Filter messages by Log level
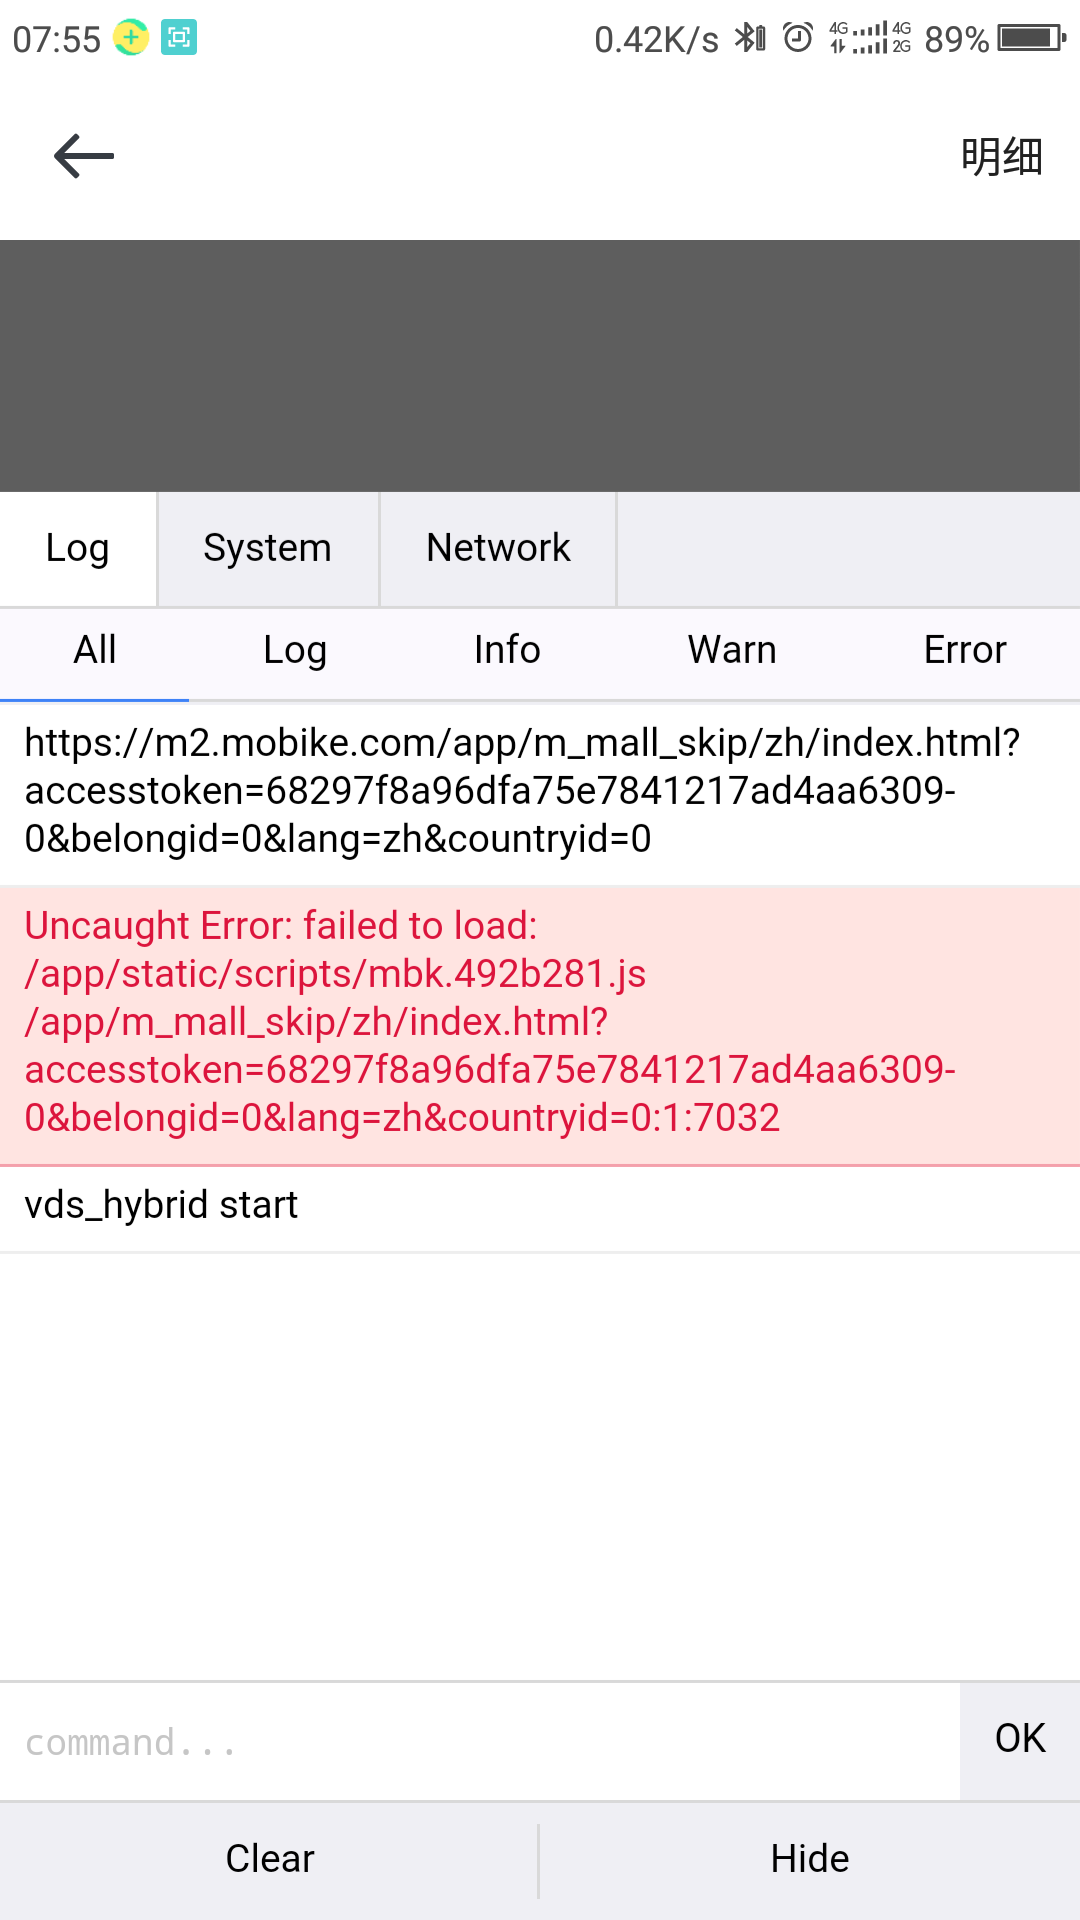1080x1920 pixels. [295, 651]
